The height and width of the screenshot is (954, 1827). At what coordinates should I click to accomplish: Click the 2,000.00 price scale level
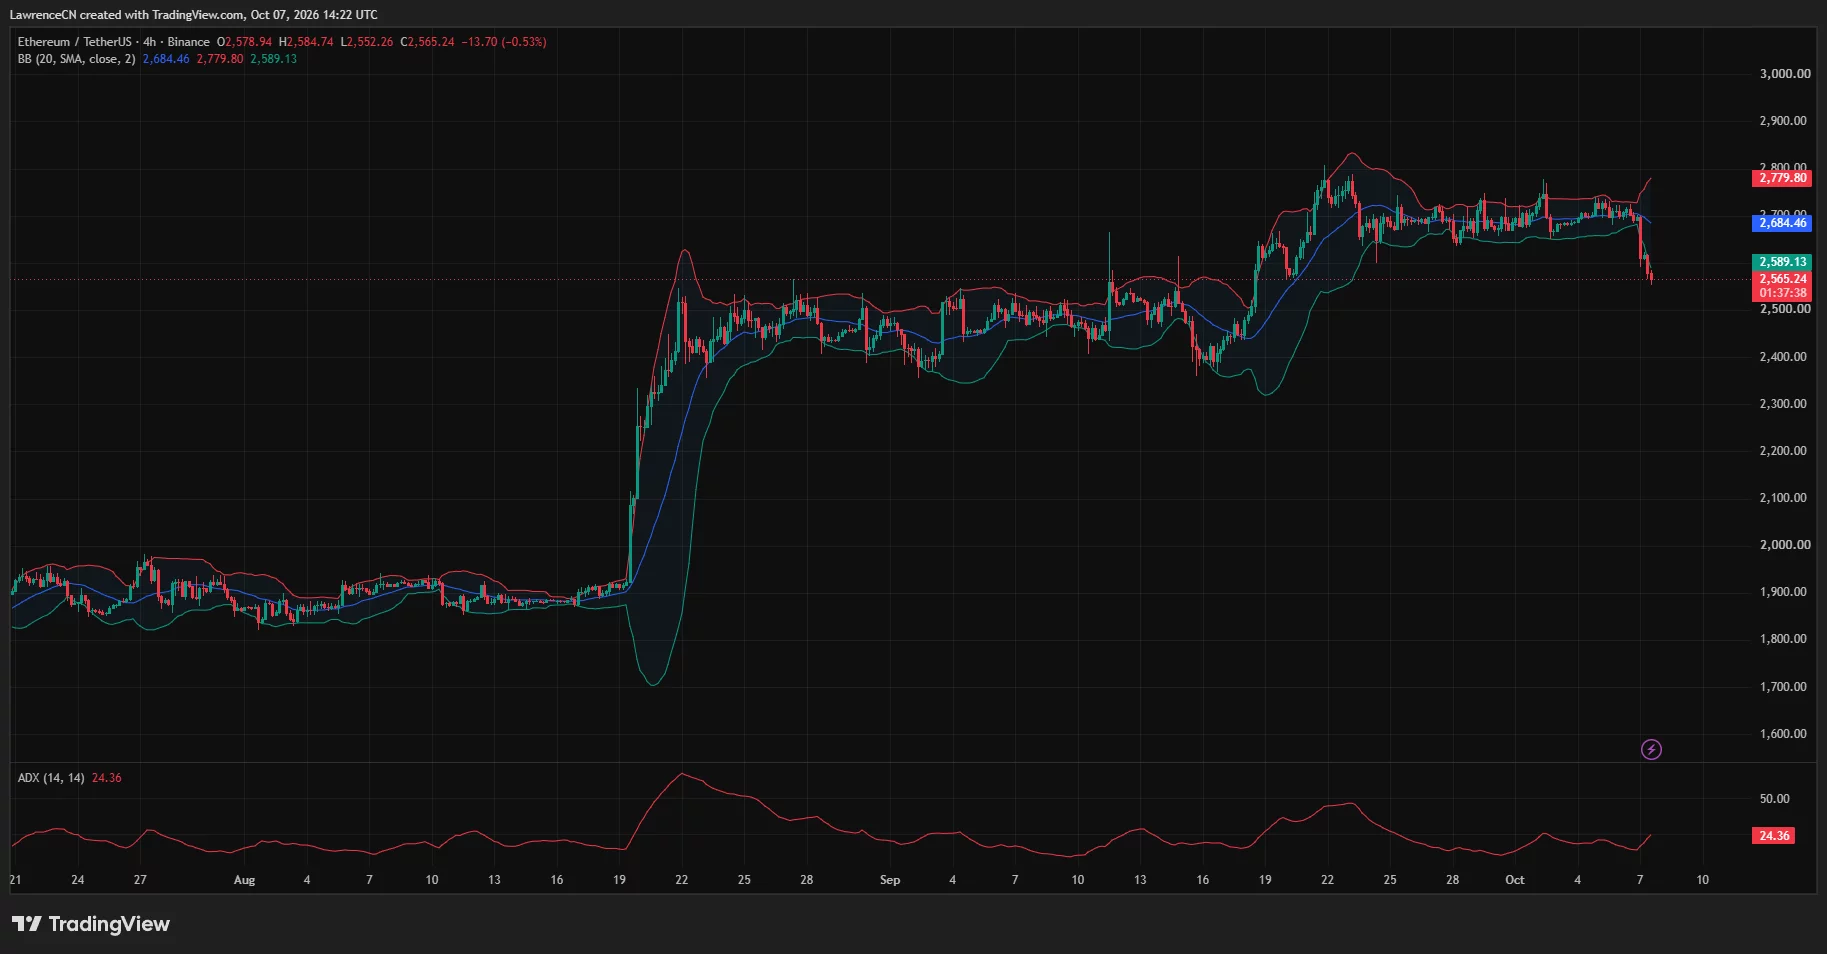1784,545
